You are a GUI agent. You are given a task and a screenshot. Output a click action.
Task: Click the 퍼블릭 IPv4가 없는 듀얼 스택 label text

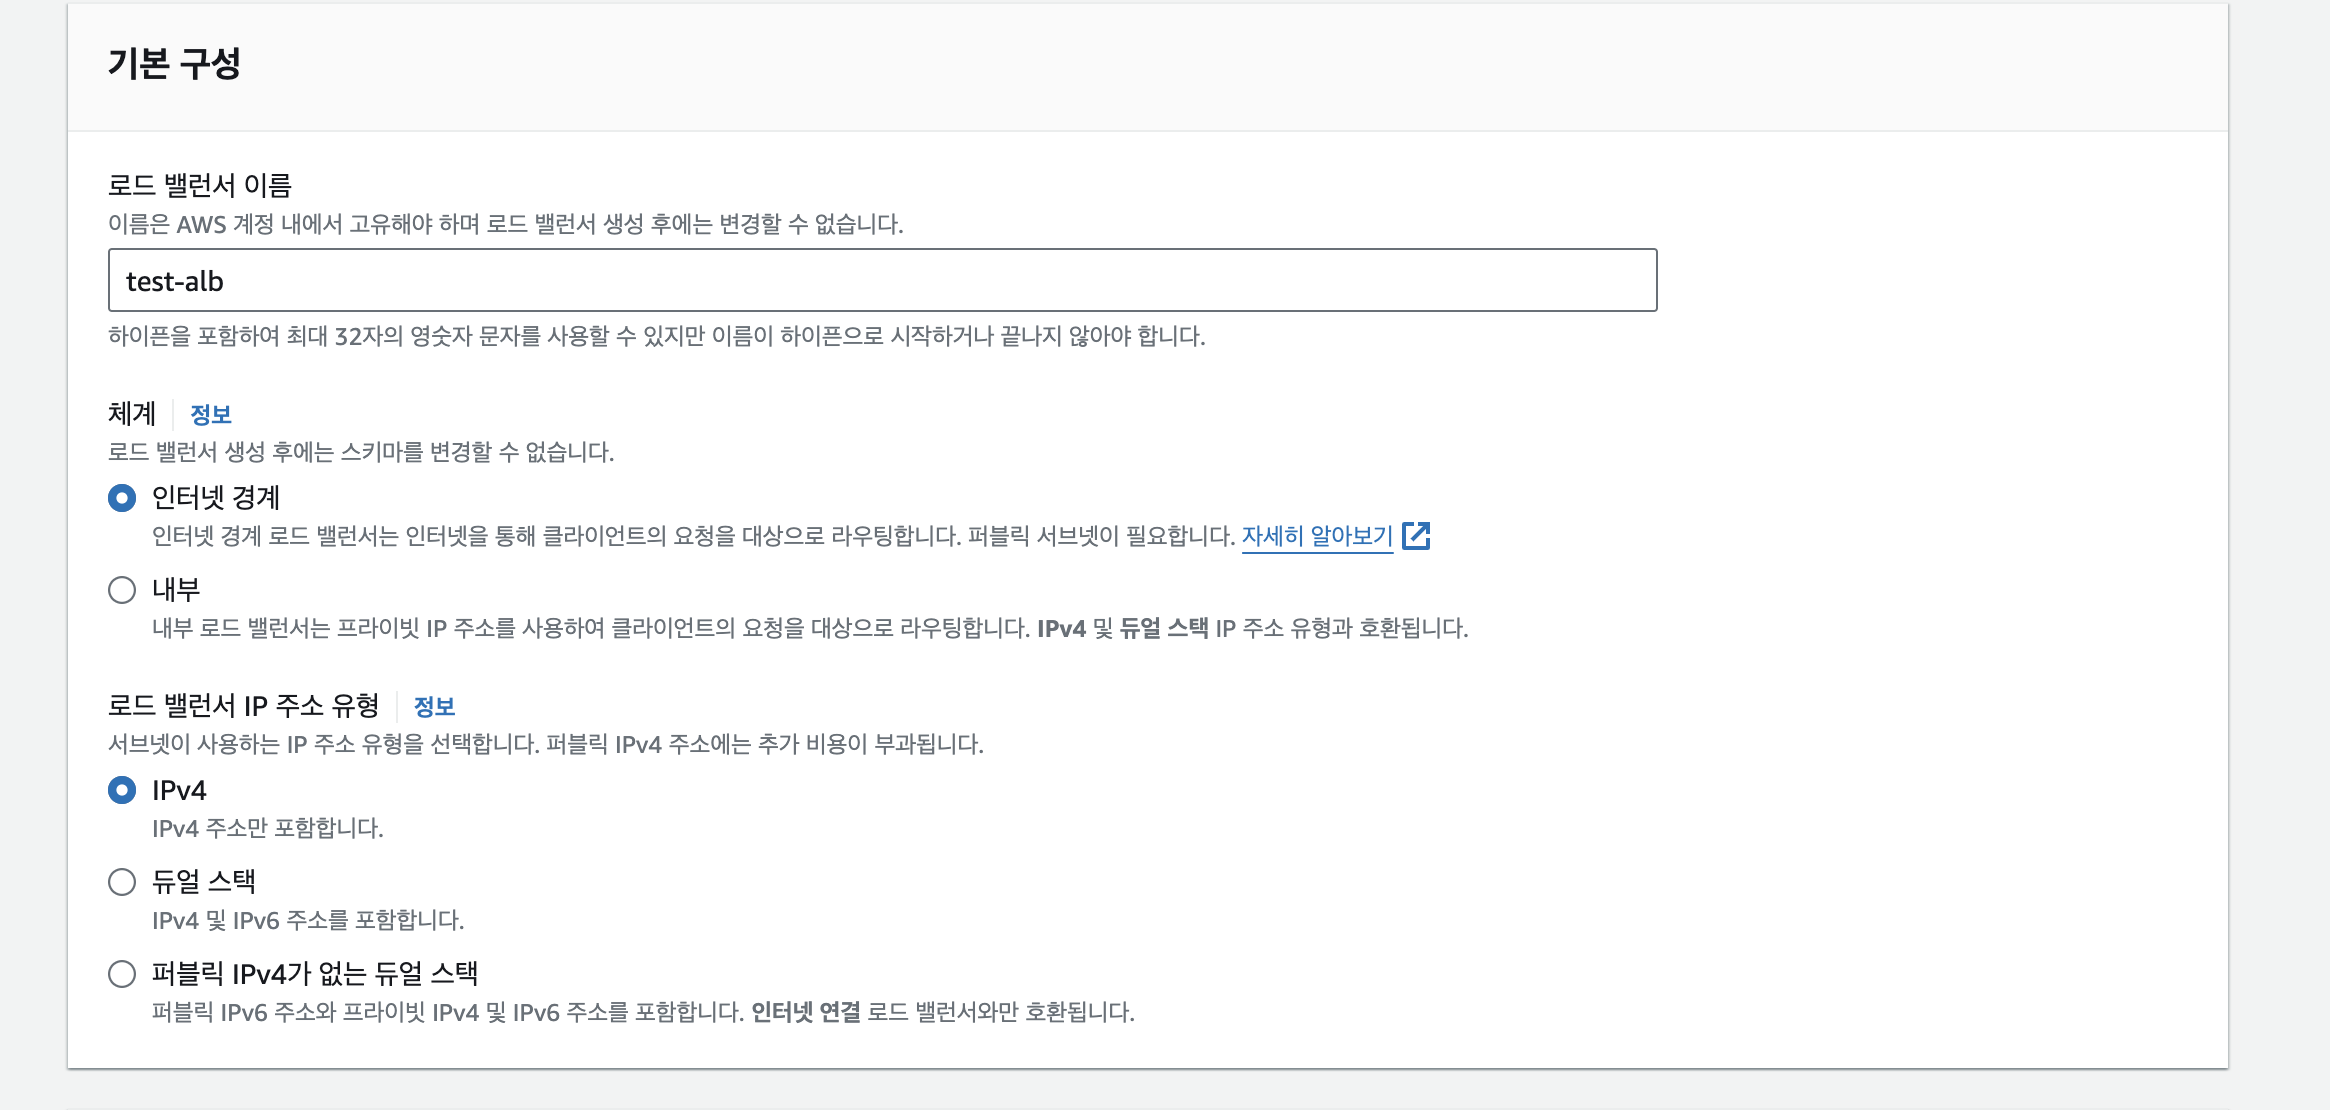point(315,973)
